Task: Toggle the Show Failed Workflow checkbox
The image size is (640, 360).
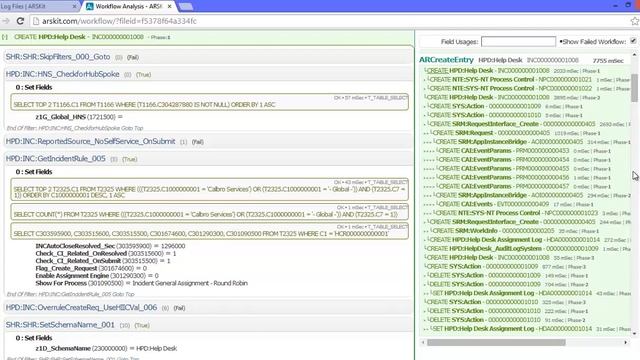Action: tap(633, 41)
